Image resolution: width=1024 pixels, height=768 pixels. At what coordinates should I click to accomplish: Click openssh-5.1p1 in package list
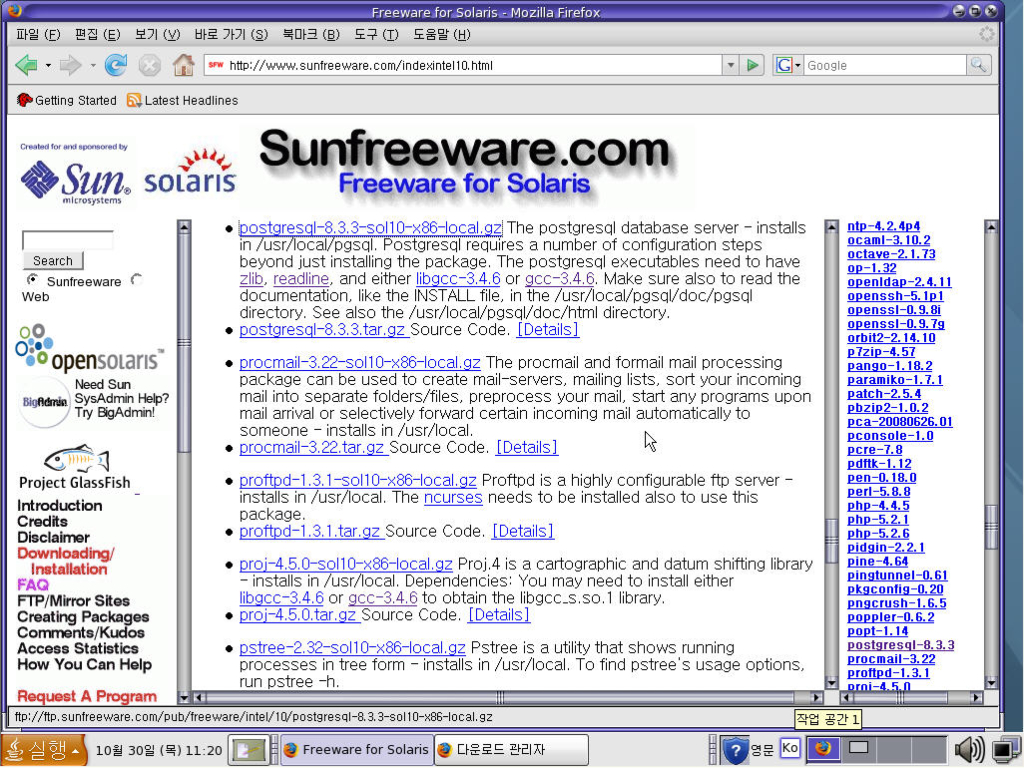[895, 296]
